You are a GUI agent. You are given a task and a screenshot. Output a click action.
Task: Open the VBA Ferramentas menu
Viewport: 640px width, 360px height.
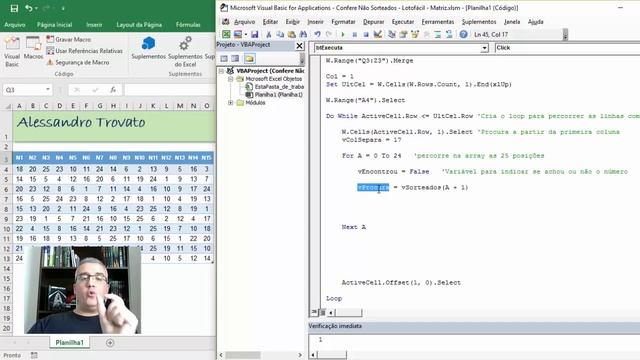438,22
